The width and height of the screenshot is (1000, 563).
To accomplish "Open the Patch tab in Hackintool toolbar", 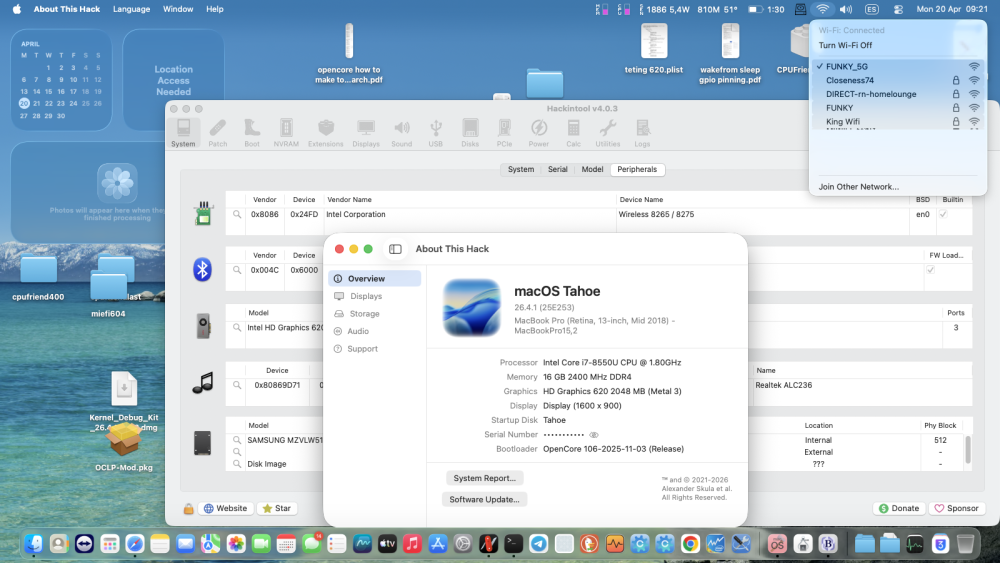I will [217, 133].
